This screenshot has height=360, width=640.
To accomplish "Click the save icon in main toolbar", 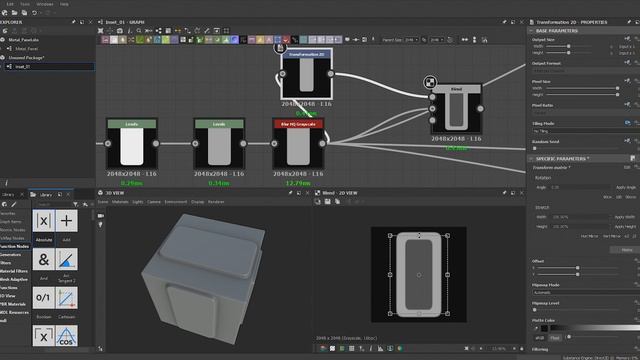I will pos(24,13).
